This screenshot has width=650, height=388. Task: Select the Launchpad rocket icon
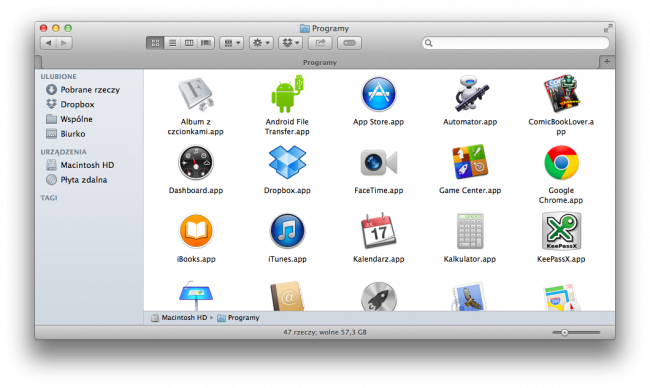click(378, 296)
